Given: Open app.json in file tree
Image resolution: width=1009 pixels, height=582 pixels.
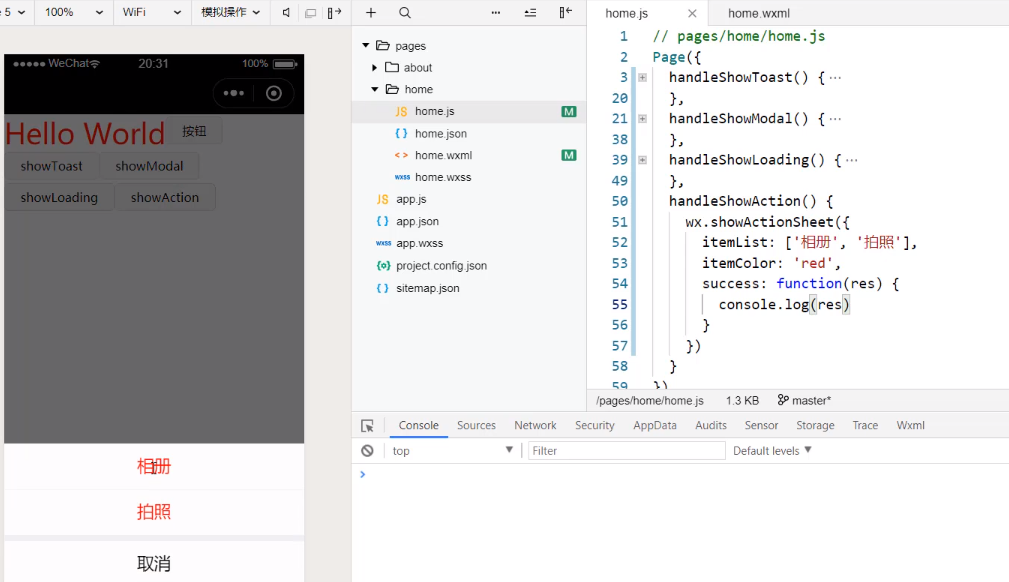Looking at the screenshot, I should click(x=417, y=221).
